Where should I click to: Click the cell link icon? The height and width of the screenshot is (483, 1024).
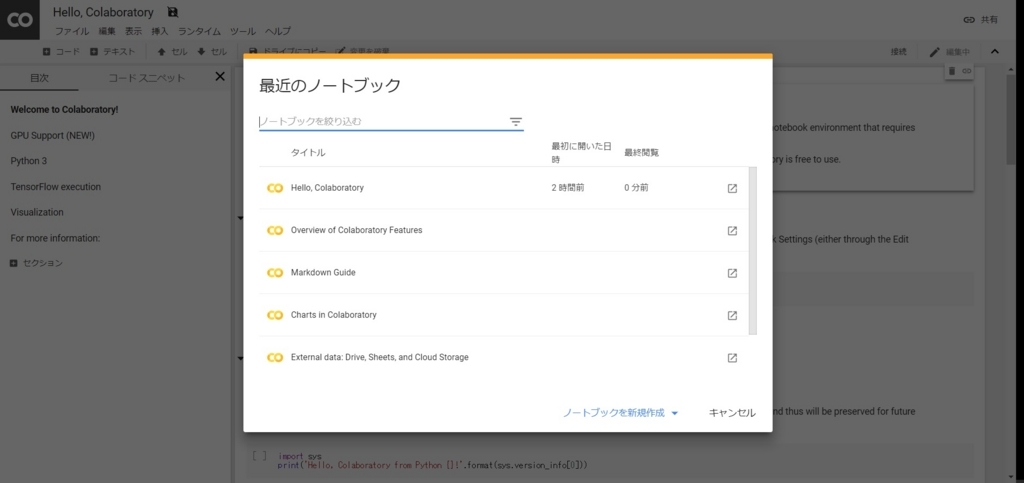click(x=967, y=70)
